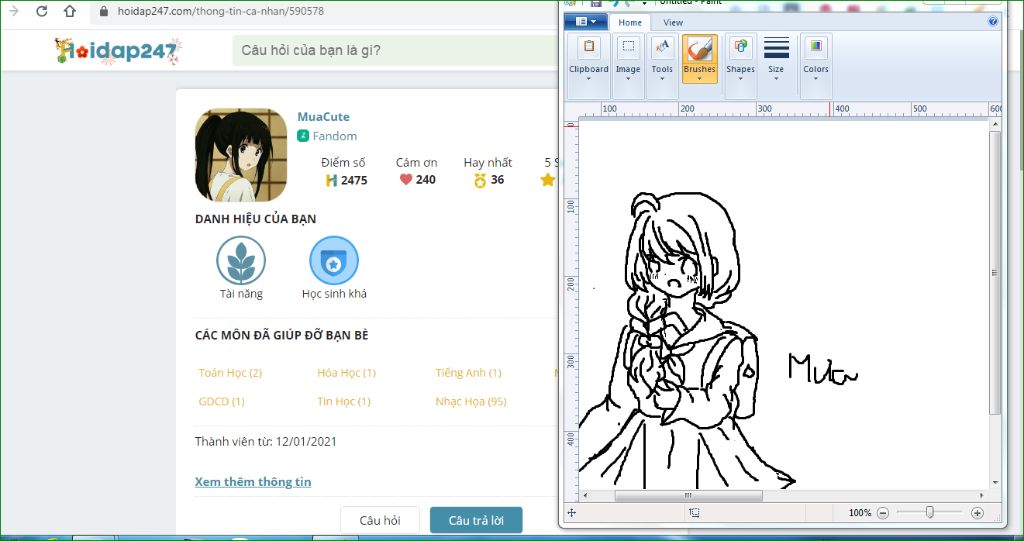Open the Nhạc Họa (95) subject link

[x=471, y=401]
